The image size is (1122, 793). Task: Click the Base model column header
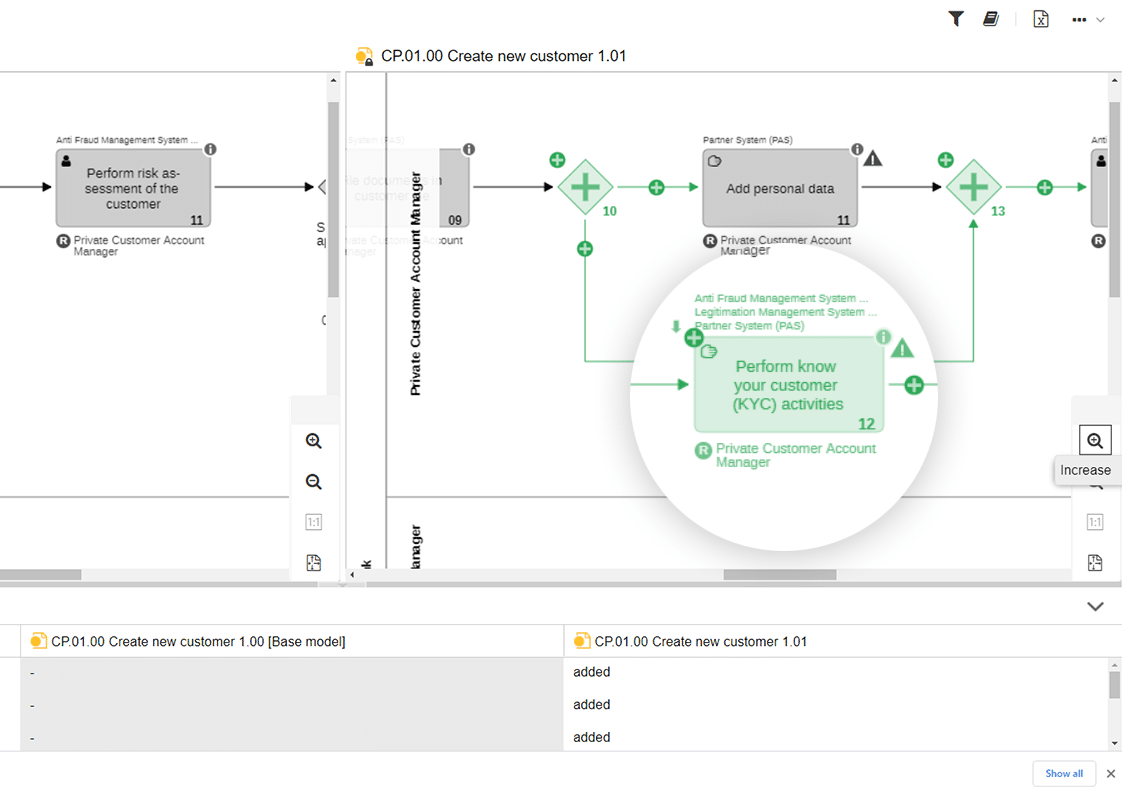198,641
